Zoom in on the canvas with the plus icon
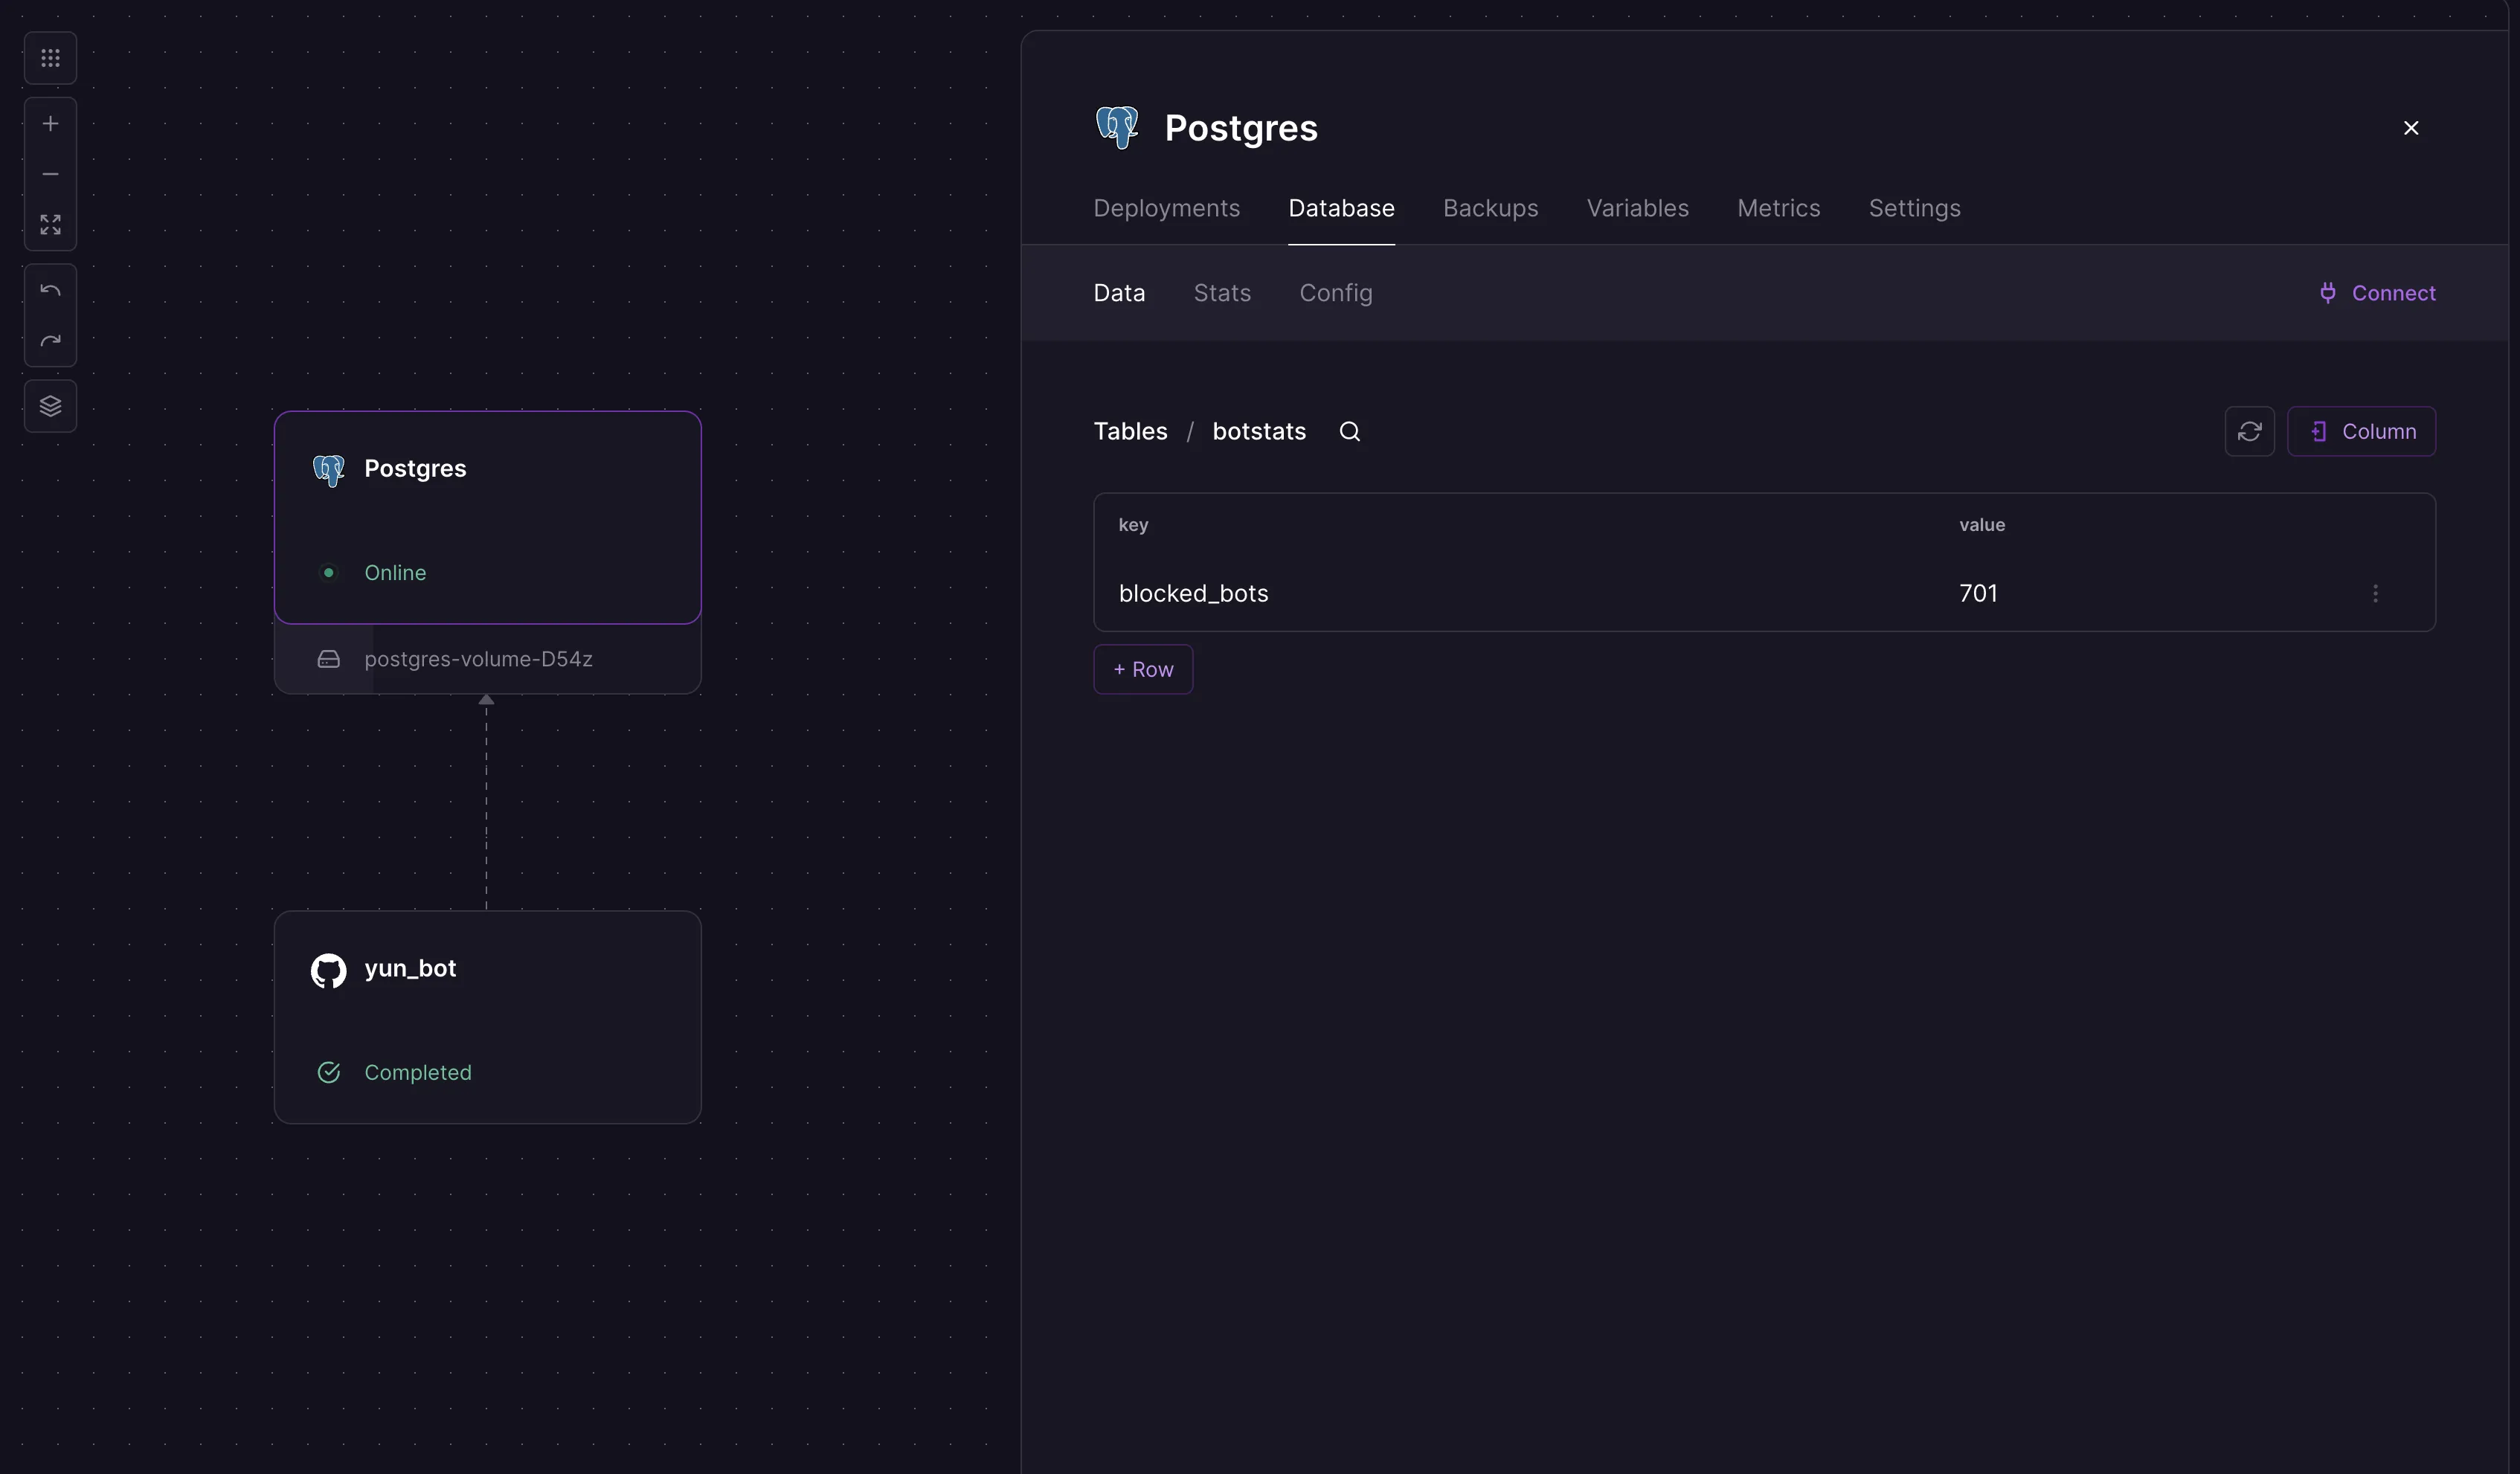 [50, 124]
